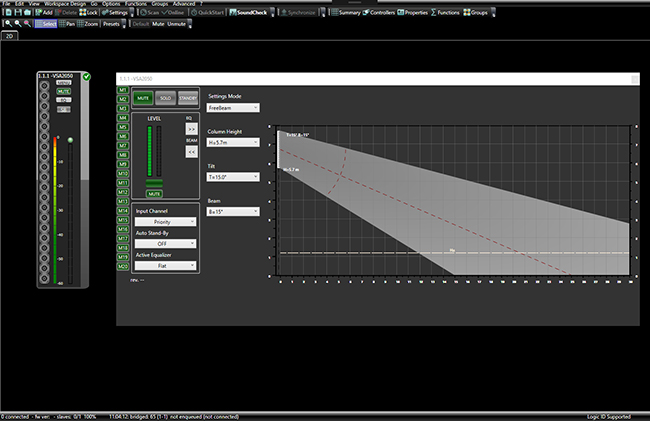Switch to the 2D tab
The image size is (650, 421).
point(11,35)
